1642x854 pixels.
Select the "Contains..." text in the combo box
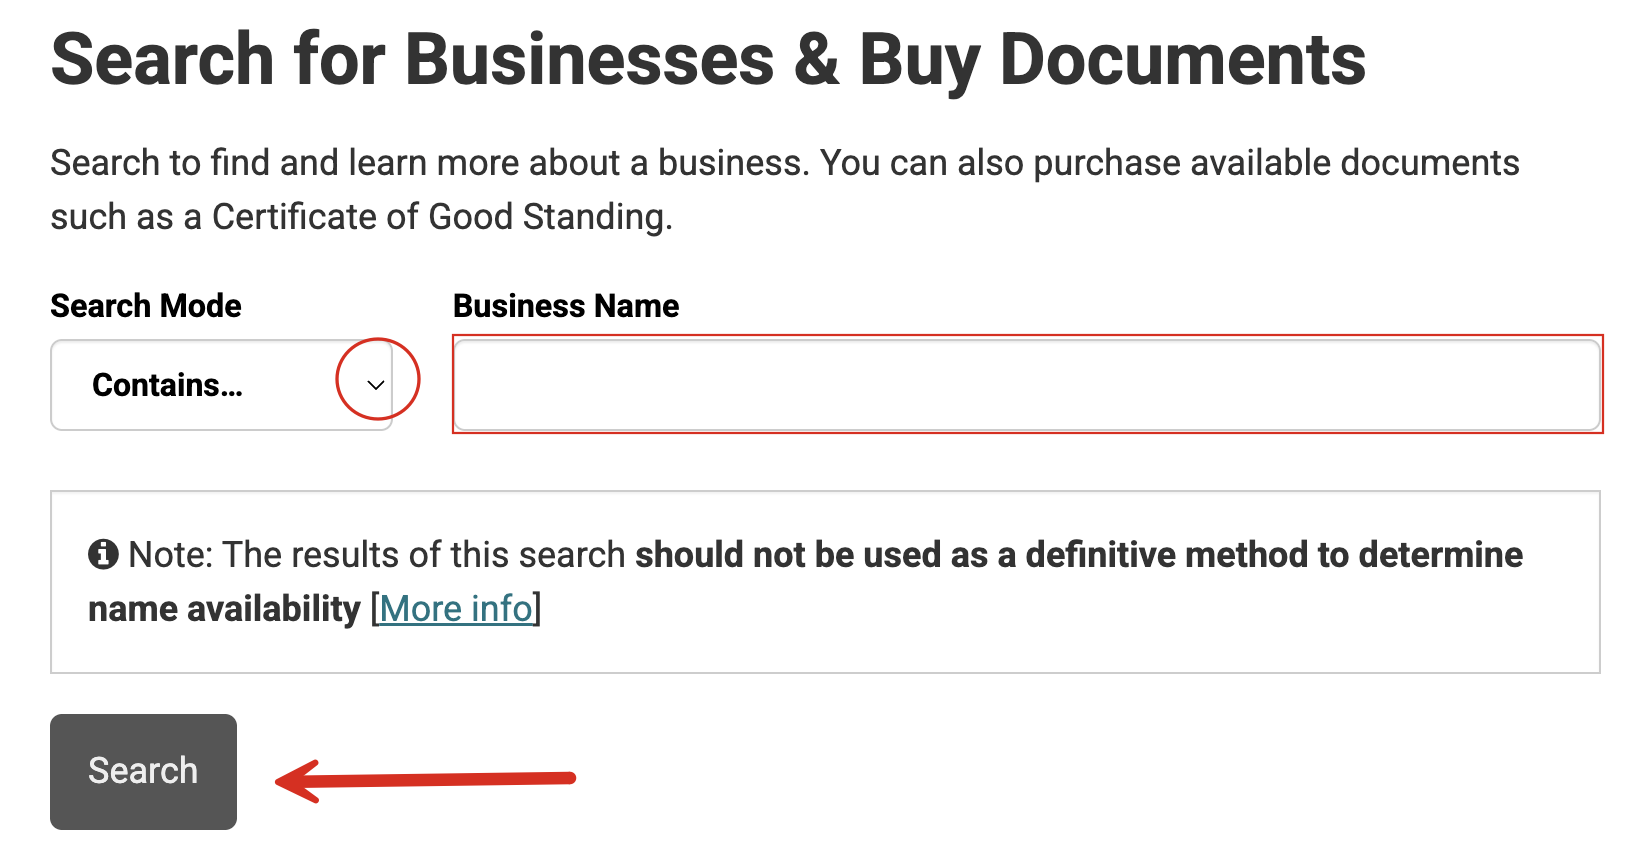[x=167, y=385]
